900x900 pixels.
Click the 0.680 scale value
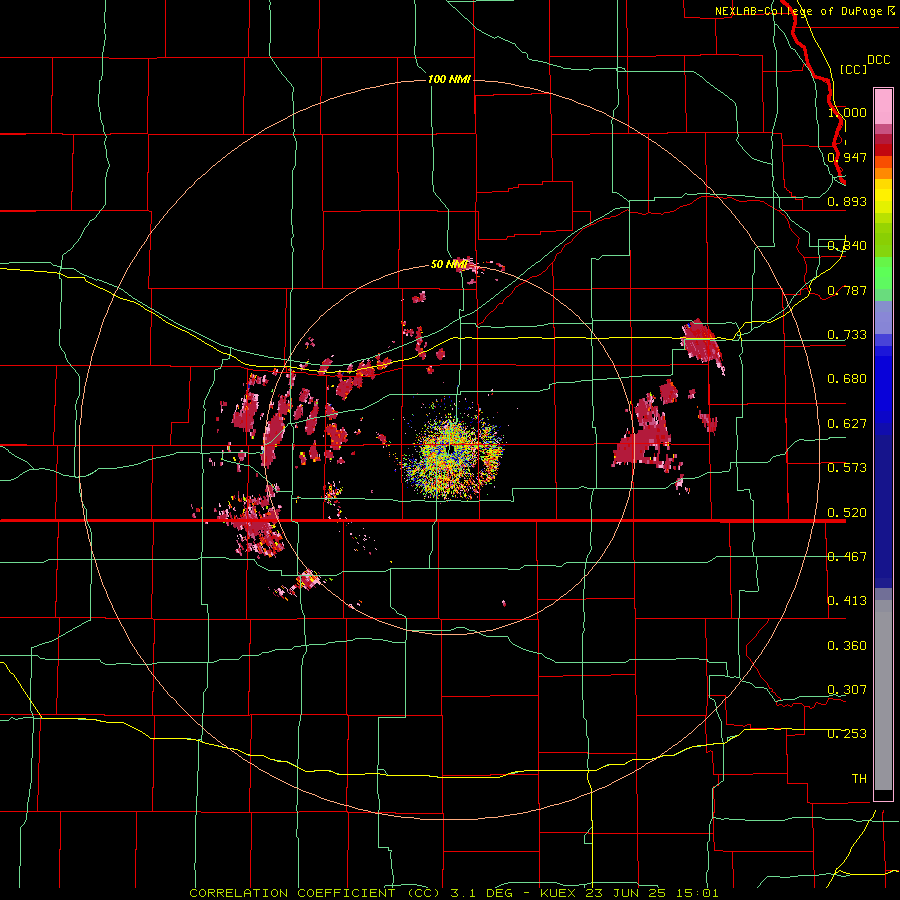coord(847,379)
